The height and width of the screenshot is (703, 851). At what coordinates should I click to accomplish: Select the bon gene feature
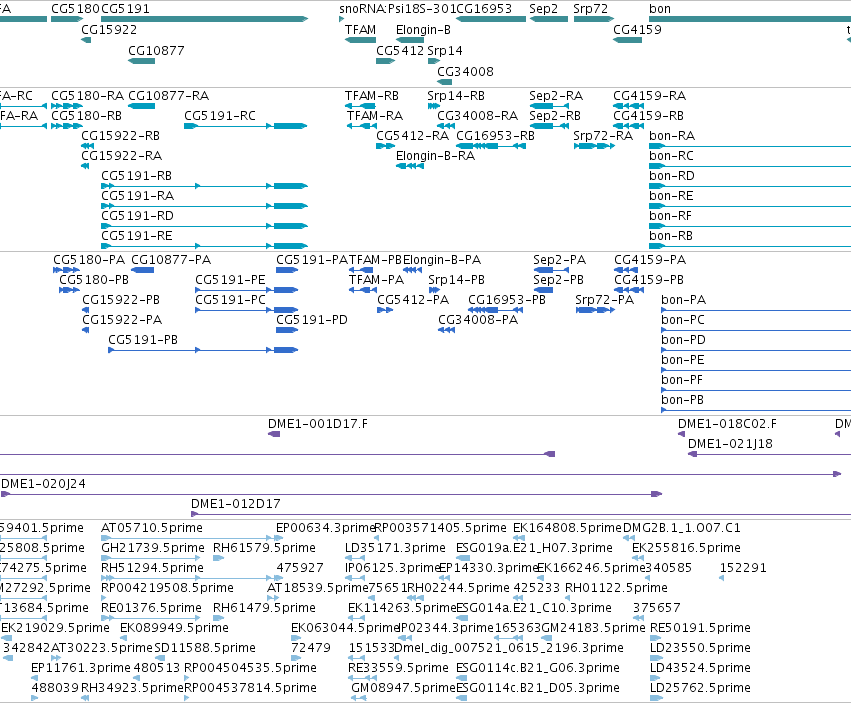tap(750, 19)
